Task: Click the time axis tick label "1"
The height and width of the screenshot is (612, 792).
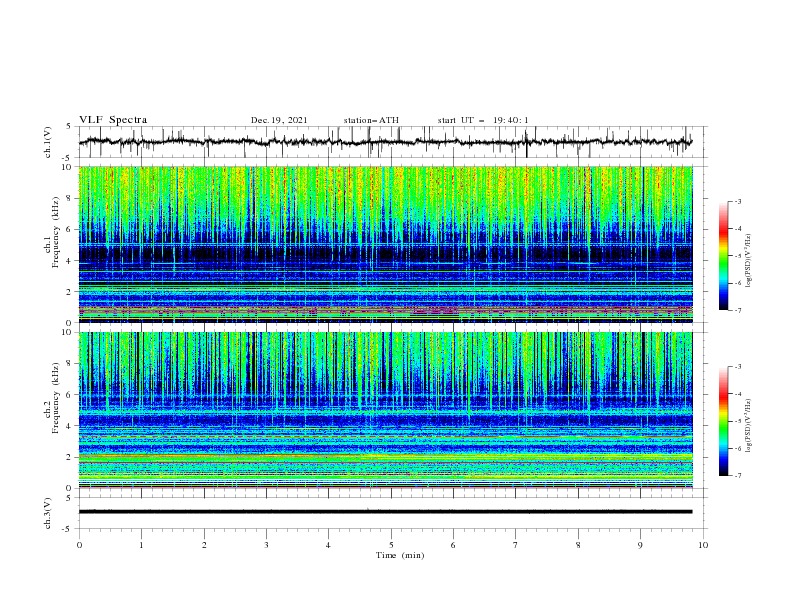Action: tap(141, 545)
